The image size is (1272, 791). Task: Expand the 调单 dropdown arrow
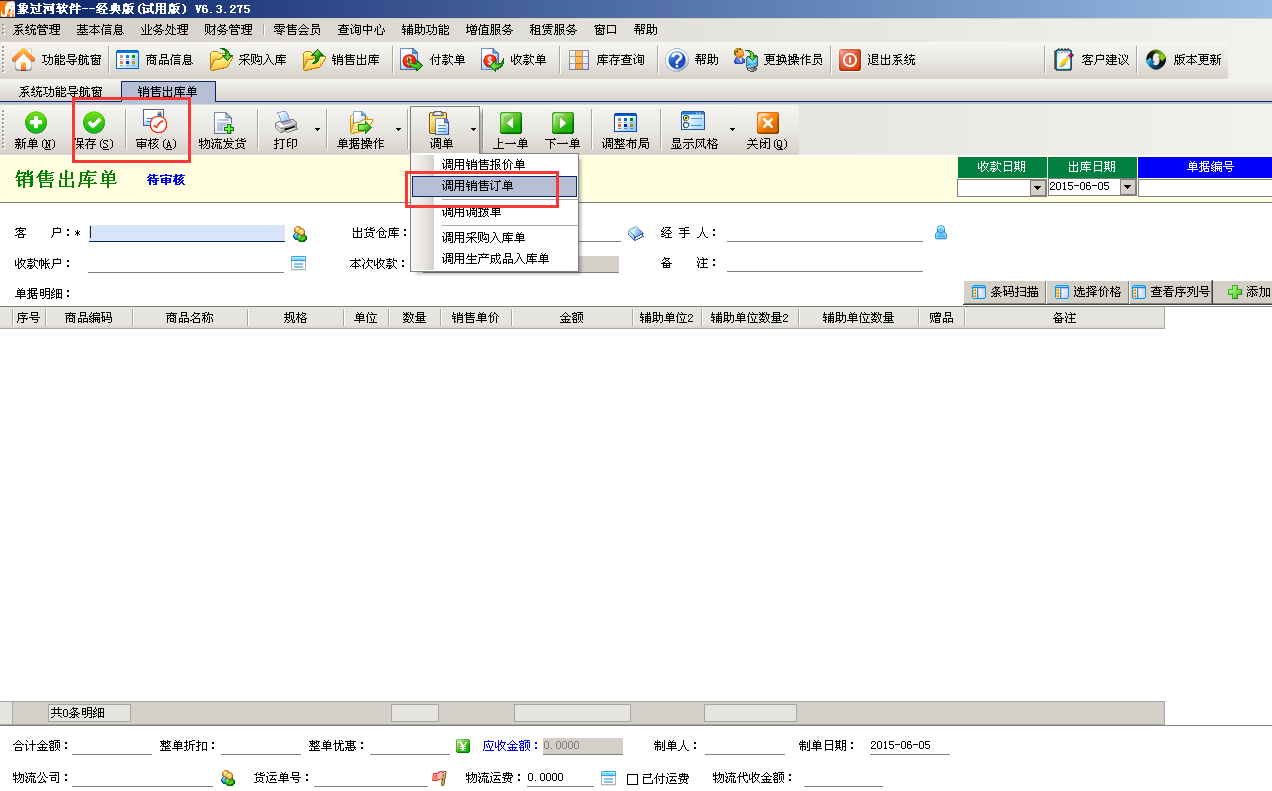click(x=472, y=129)
